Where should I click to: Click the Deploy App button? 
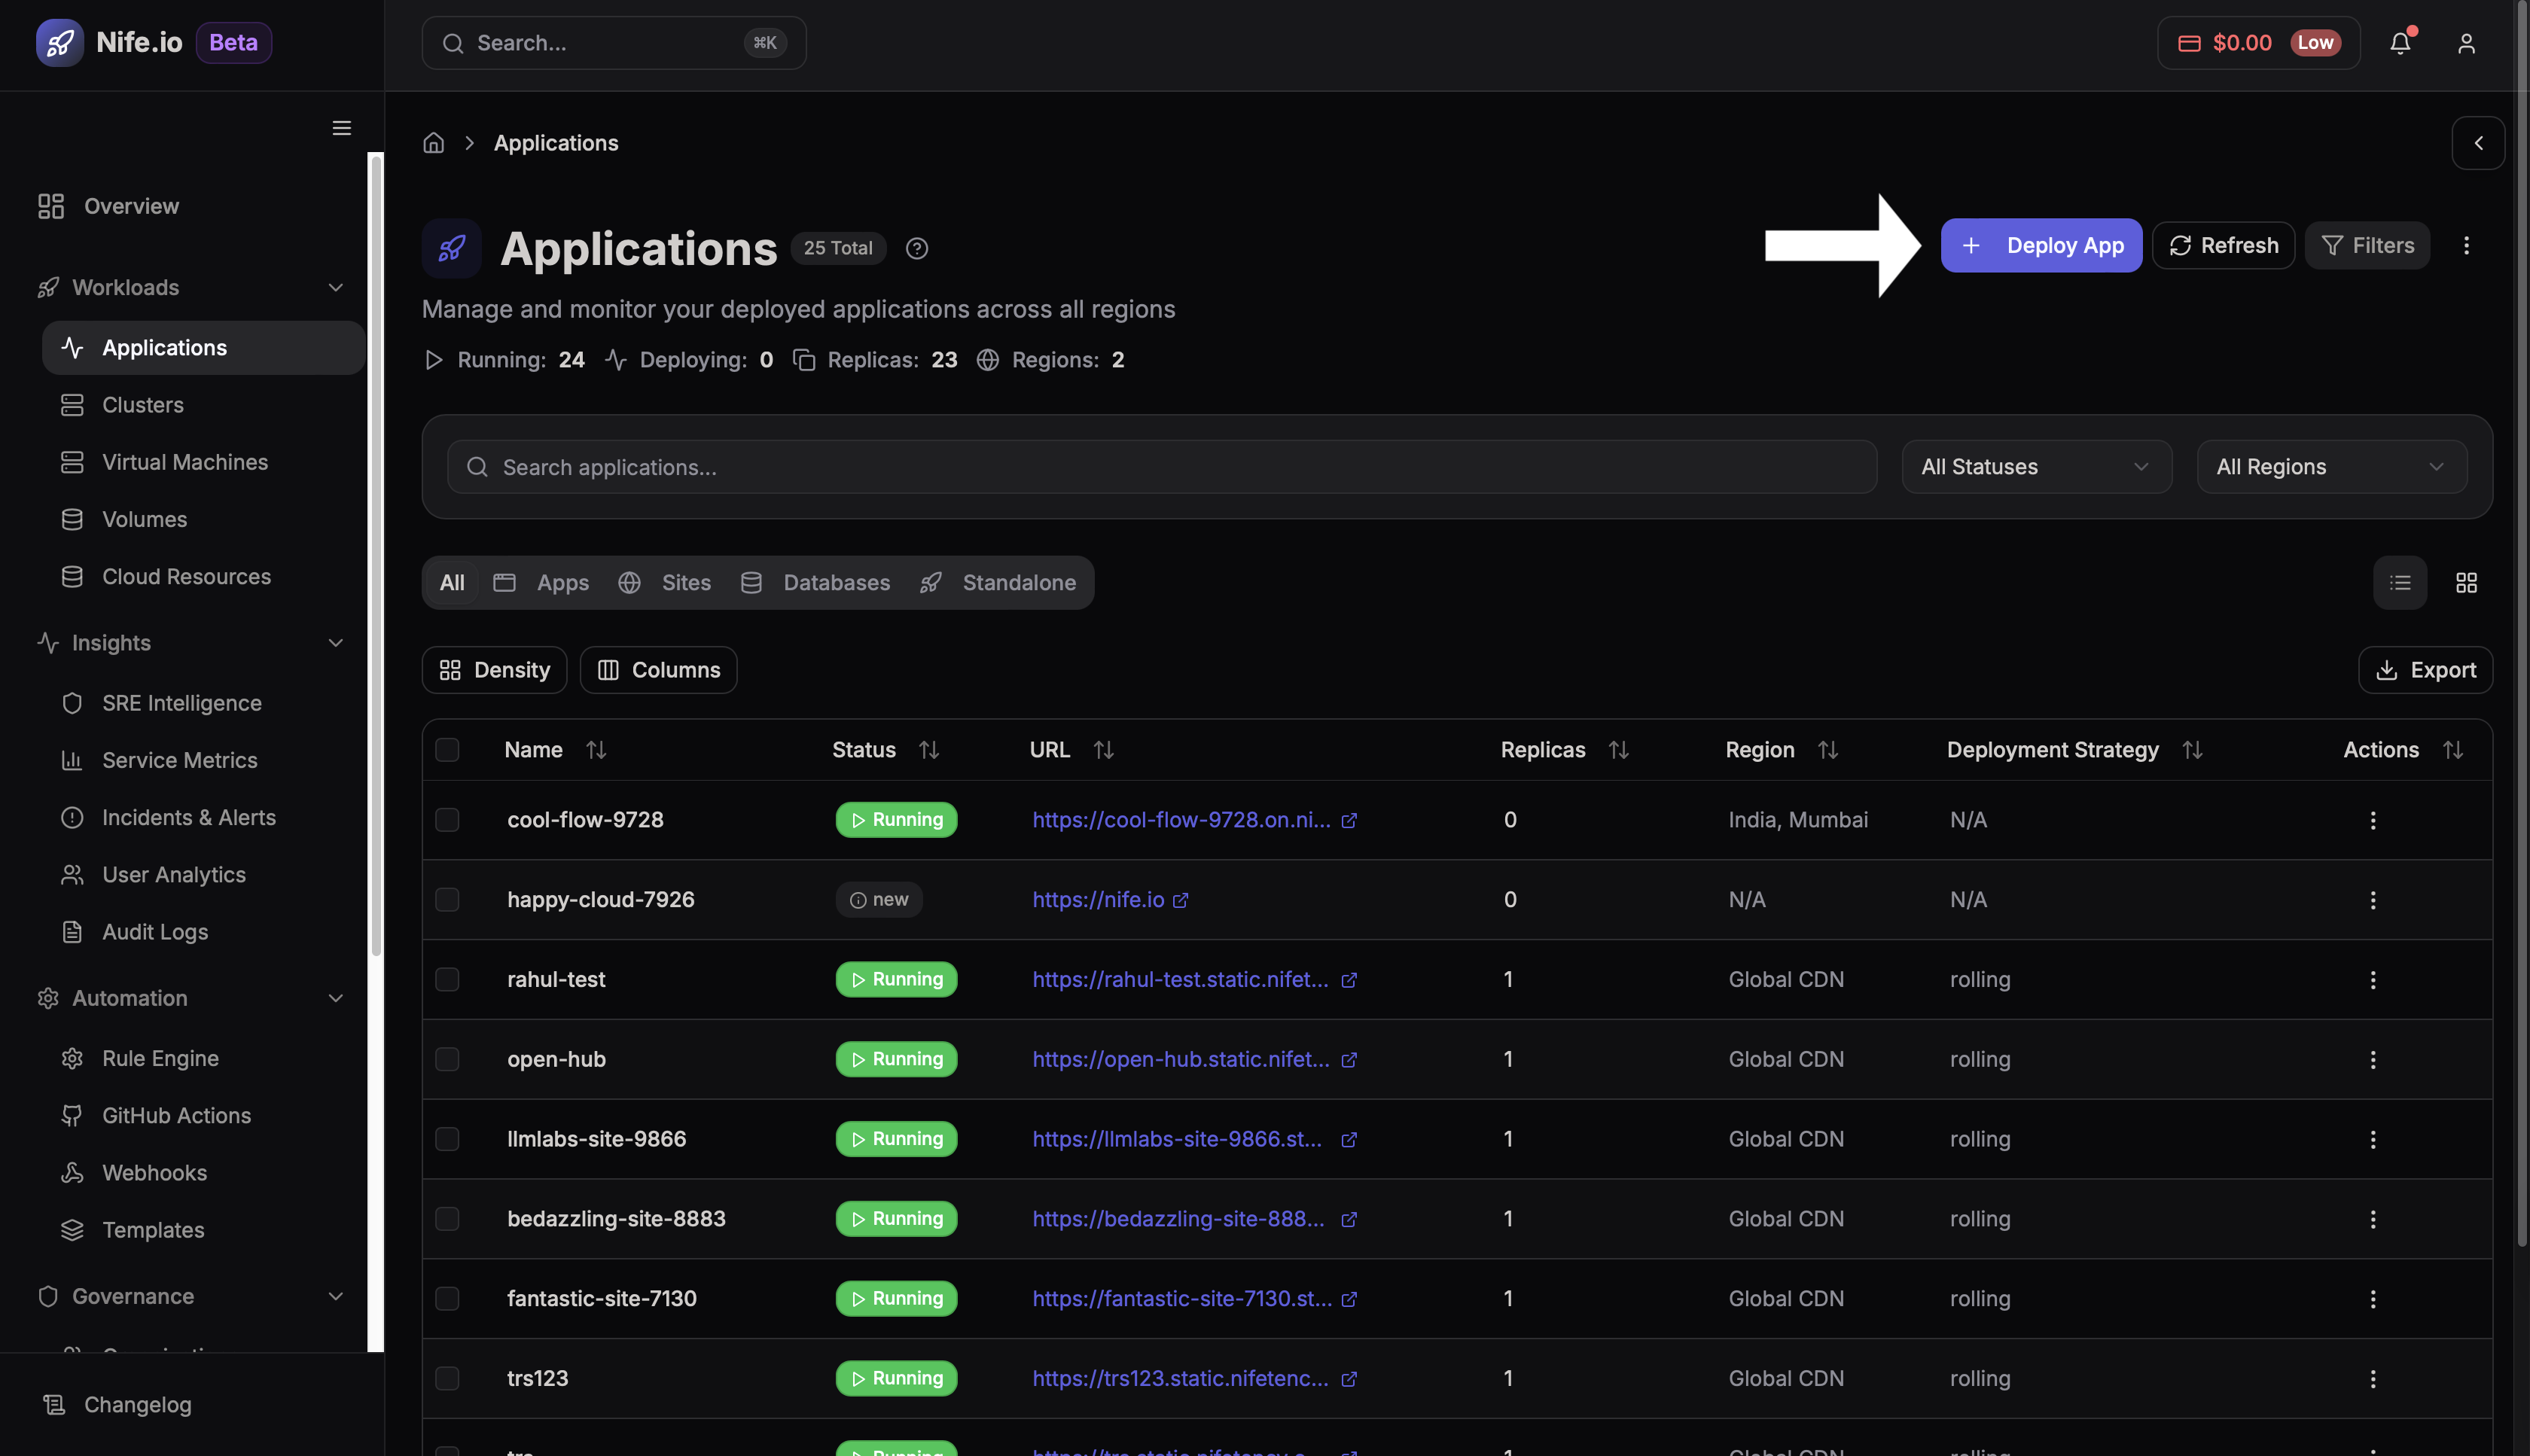point(2041,245)
